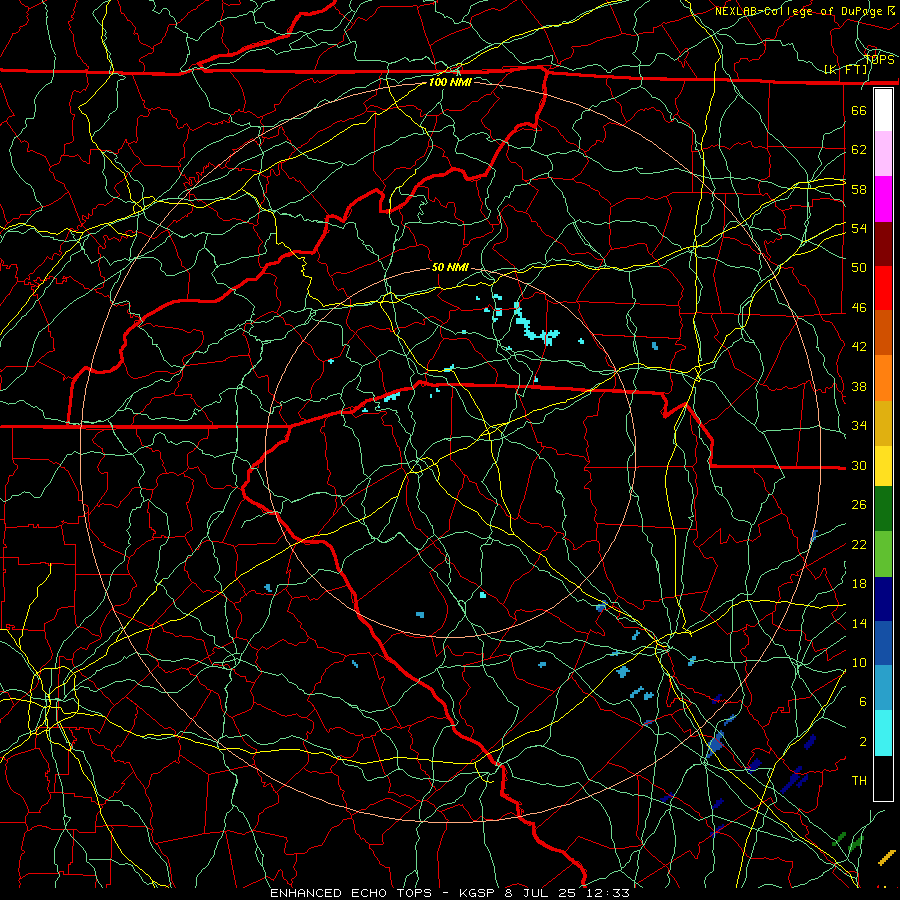Click the '100 NMI' range ring label
Viewport: 900px width, 900px height.
[x=450, y=82]
